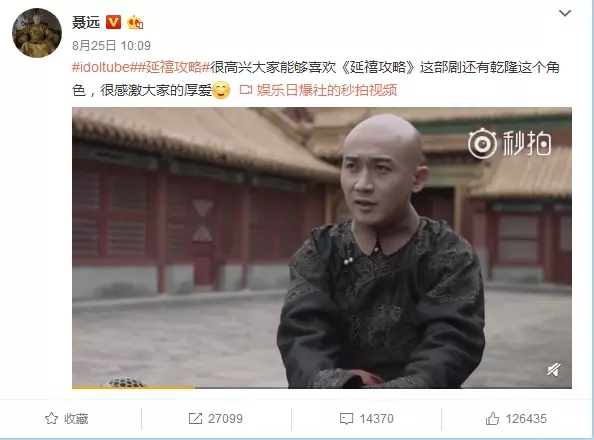
Task: Open 聂远's profile avatar
Action: (x=37, y=33)
